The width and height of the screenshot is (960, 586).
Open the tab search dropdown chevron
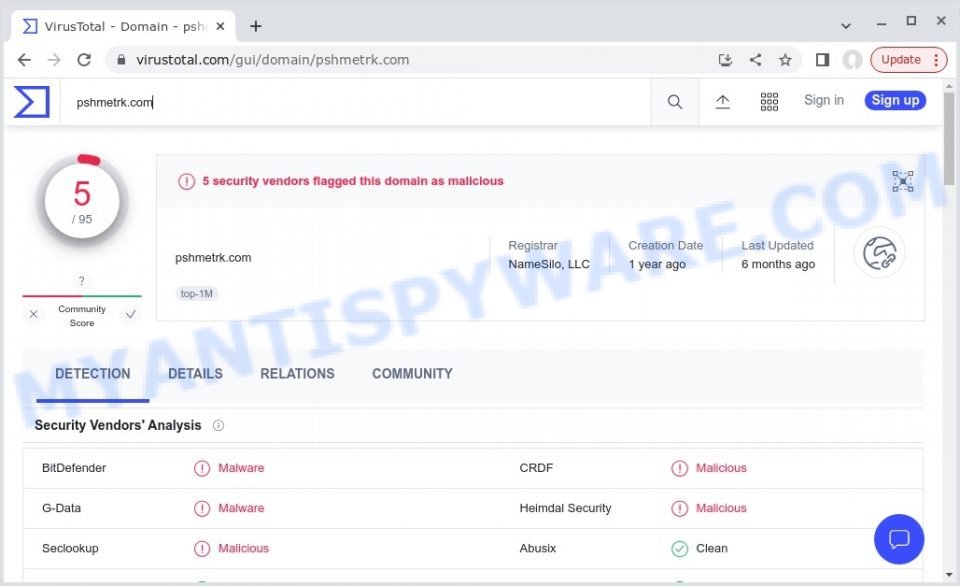846,26
